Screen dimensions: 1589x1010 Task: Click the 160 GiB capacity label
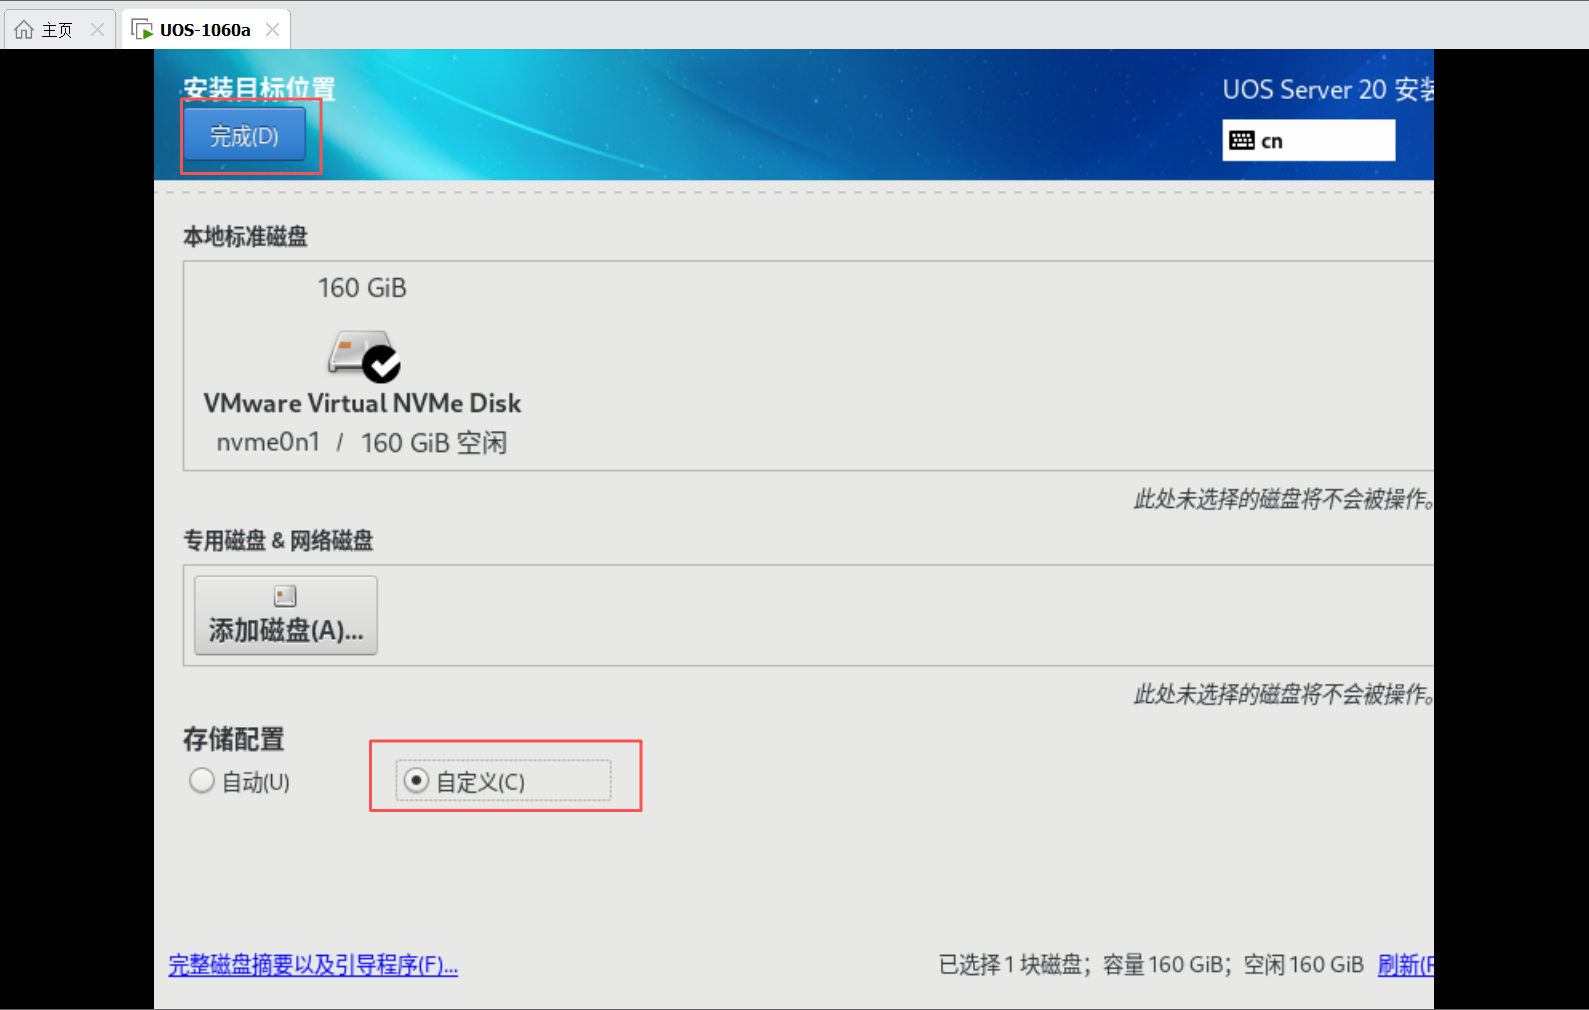tap(362, 288)
